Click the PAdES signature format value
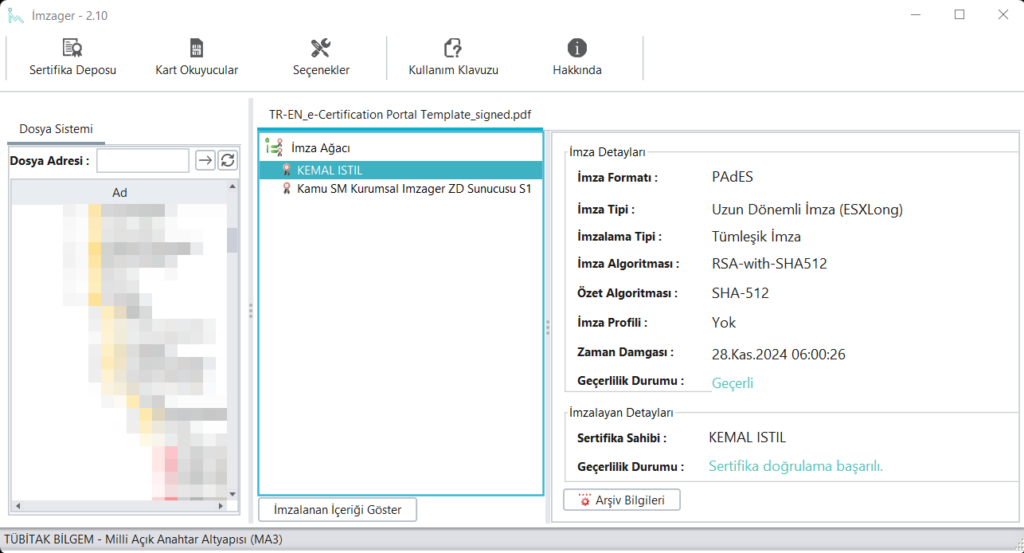The width and height of the screenshot is (1024, 553). click(x=732, y=177)
